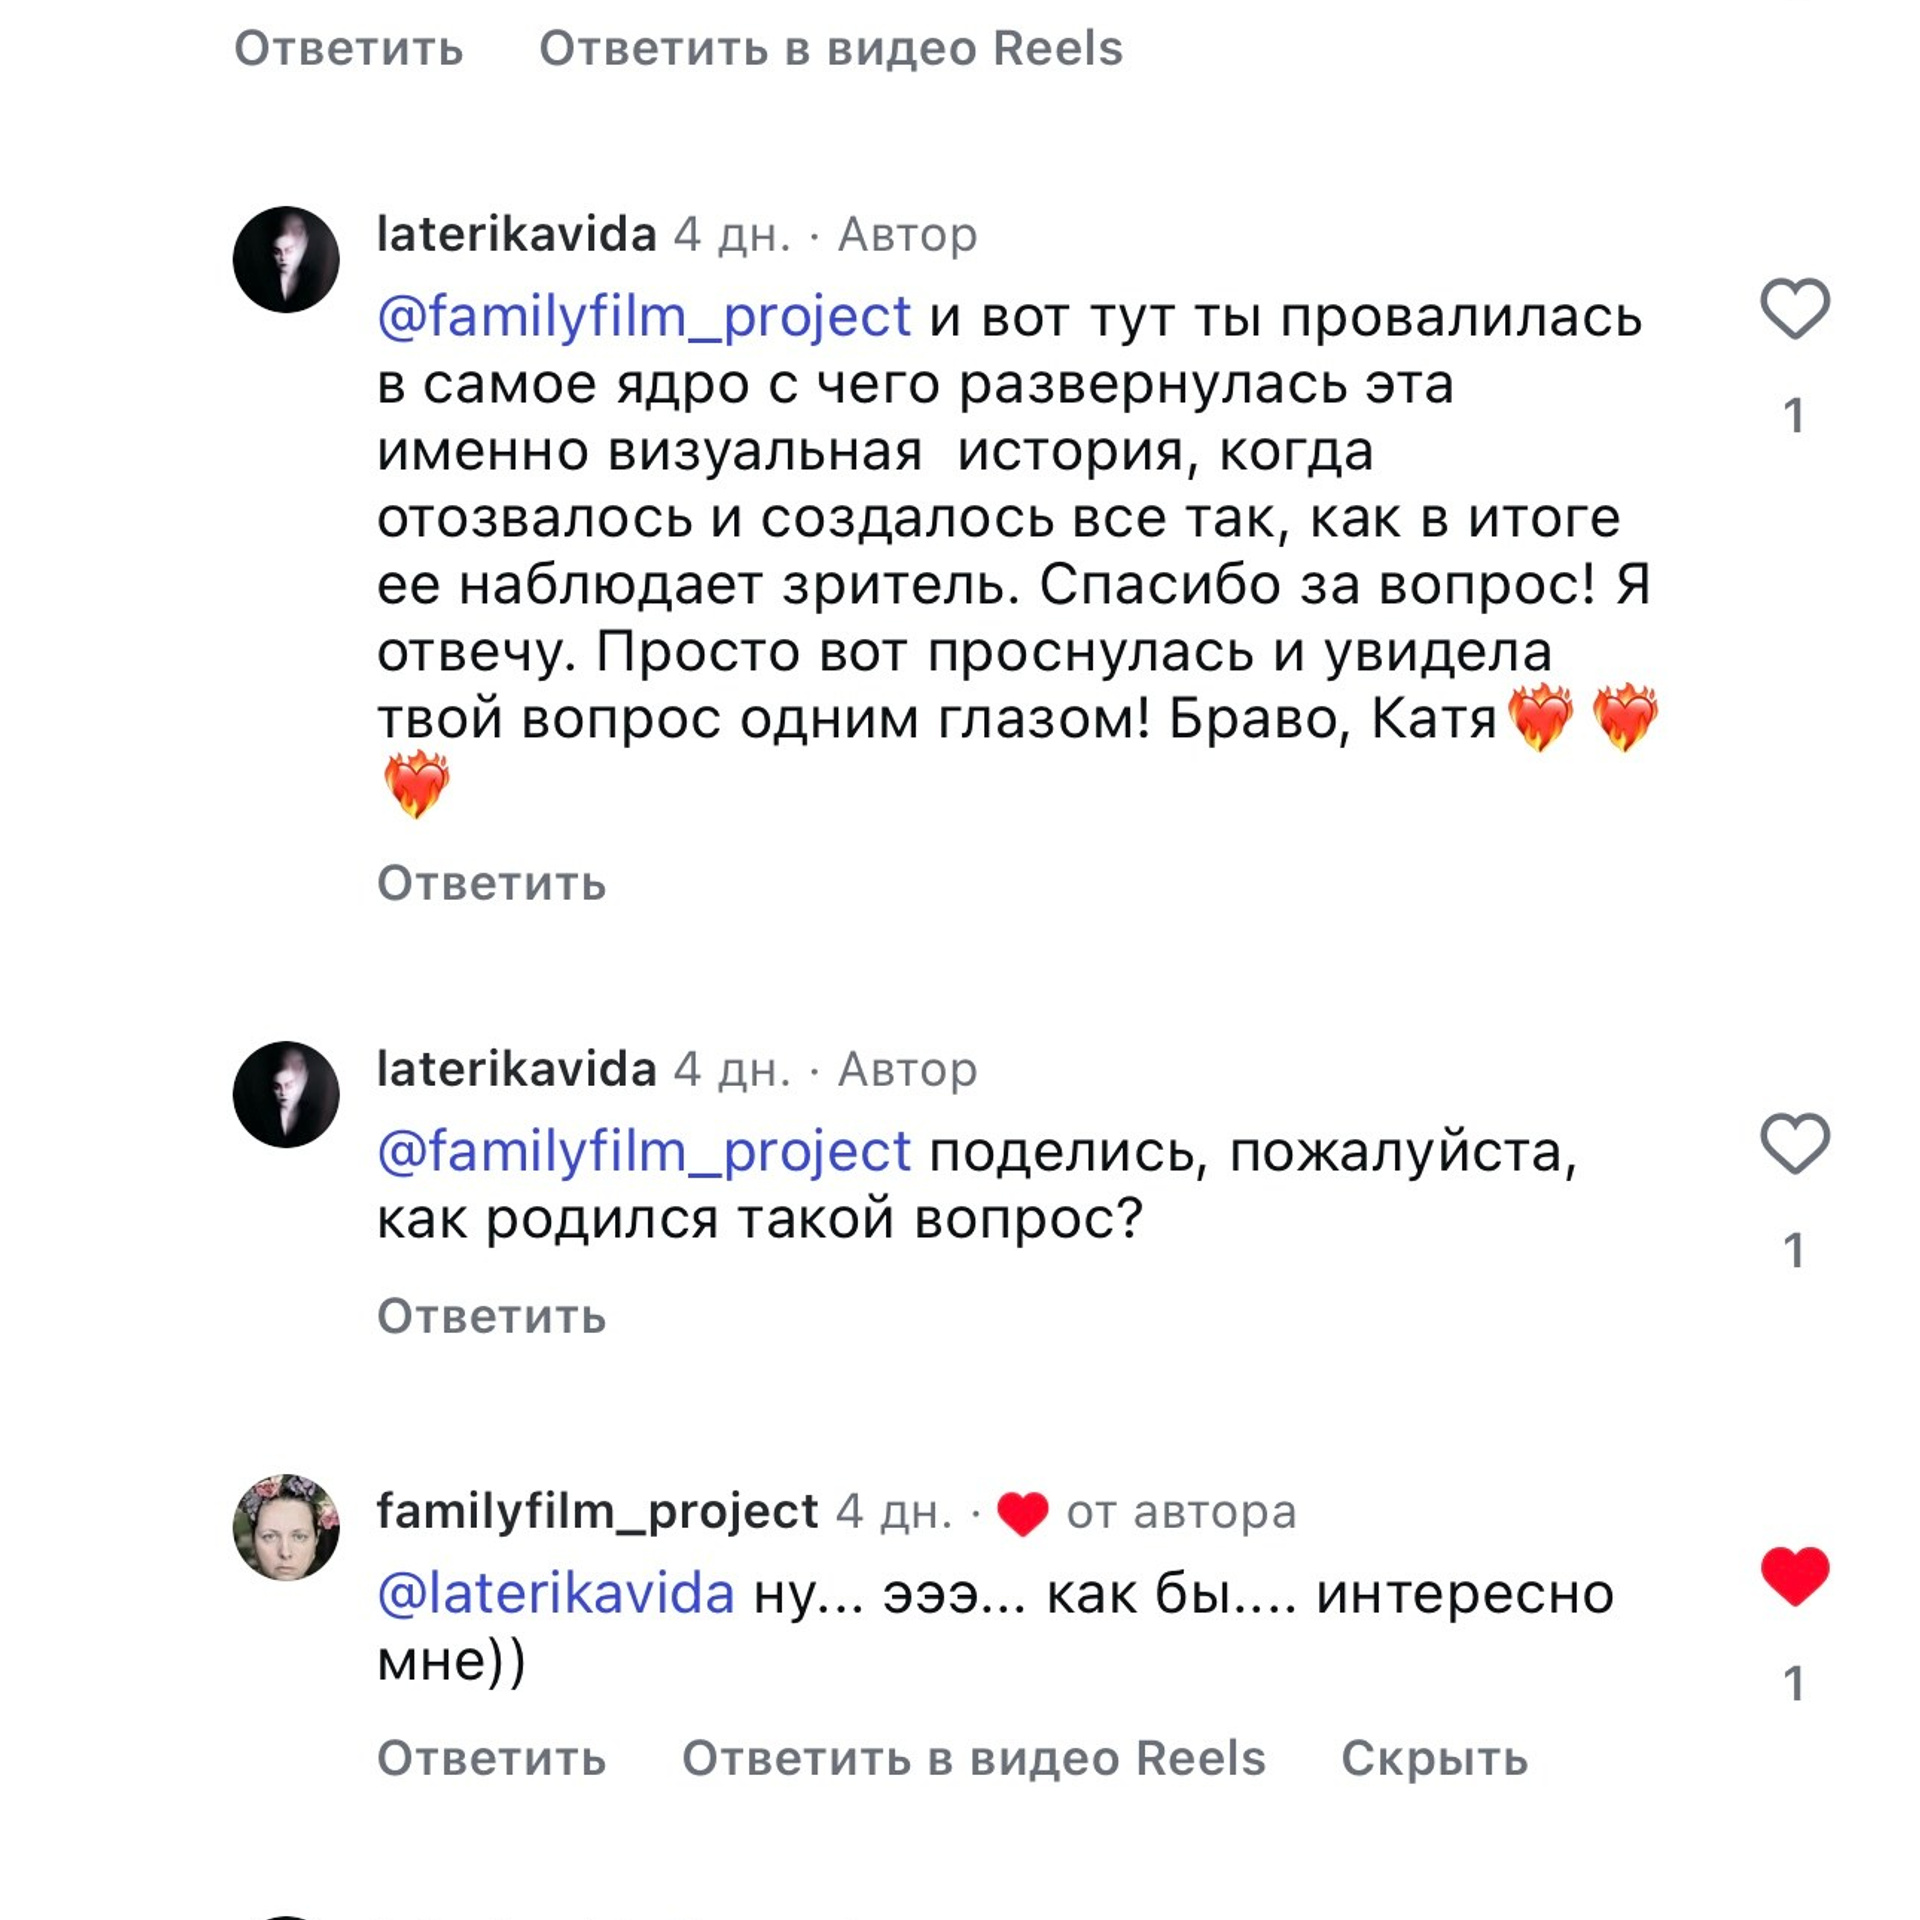This screenshot has width=1920, height=1920.
Task: Open @familyfilm_project mention in first comment
Action: pos(644,317)
